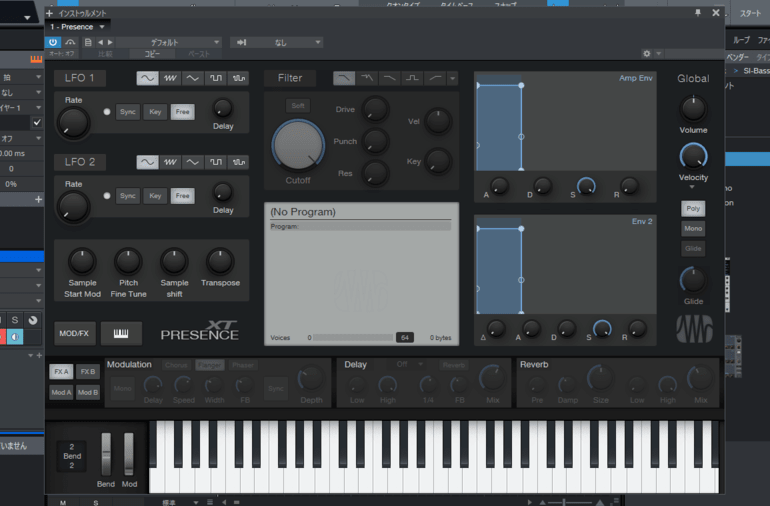The height and width of the screenshot is (506, 770).
Task: Show the on-screen keyboard with the piano icon
Action: pos(121,333)
